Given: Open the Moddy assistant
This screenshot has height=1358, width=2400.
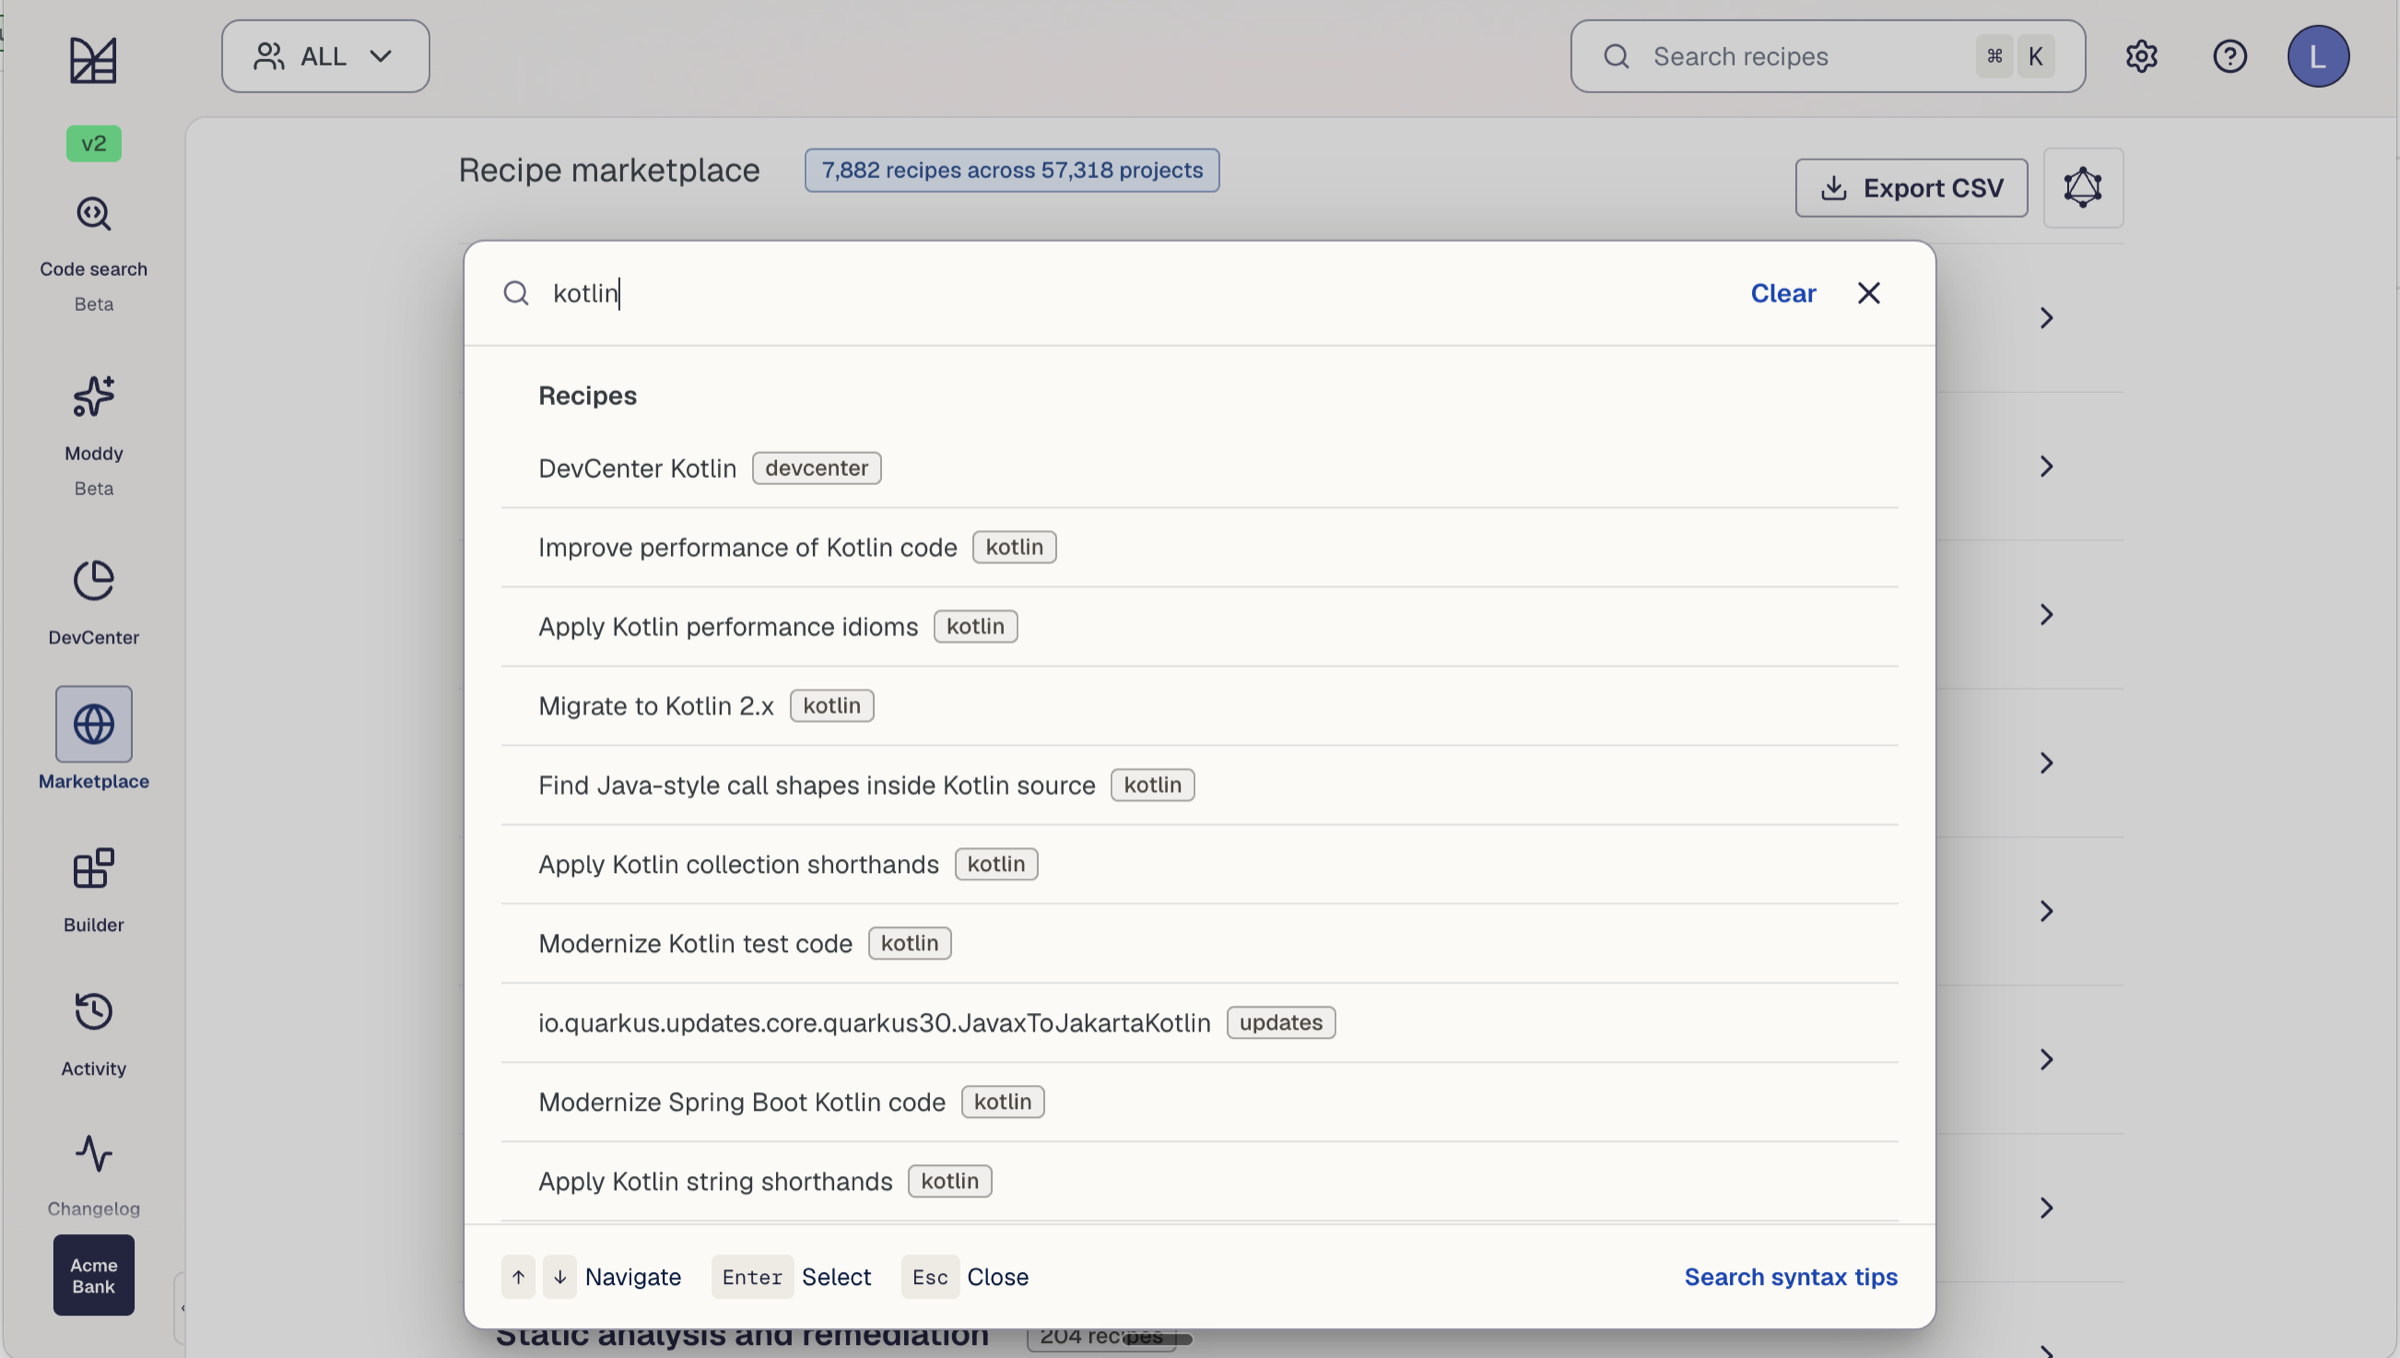Looking at the screenshot, I should tap(93, 435).
